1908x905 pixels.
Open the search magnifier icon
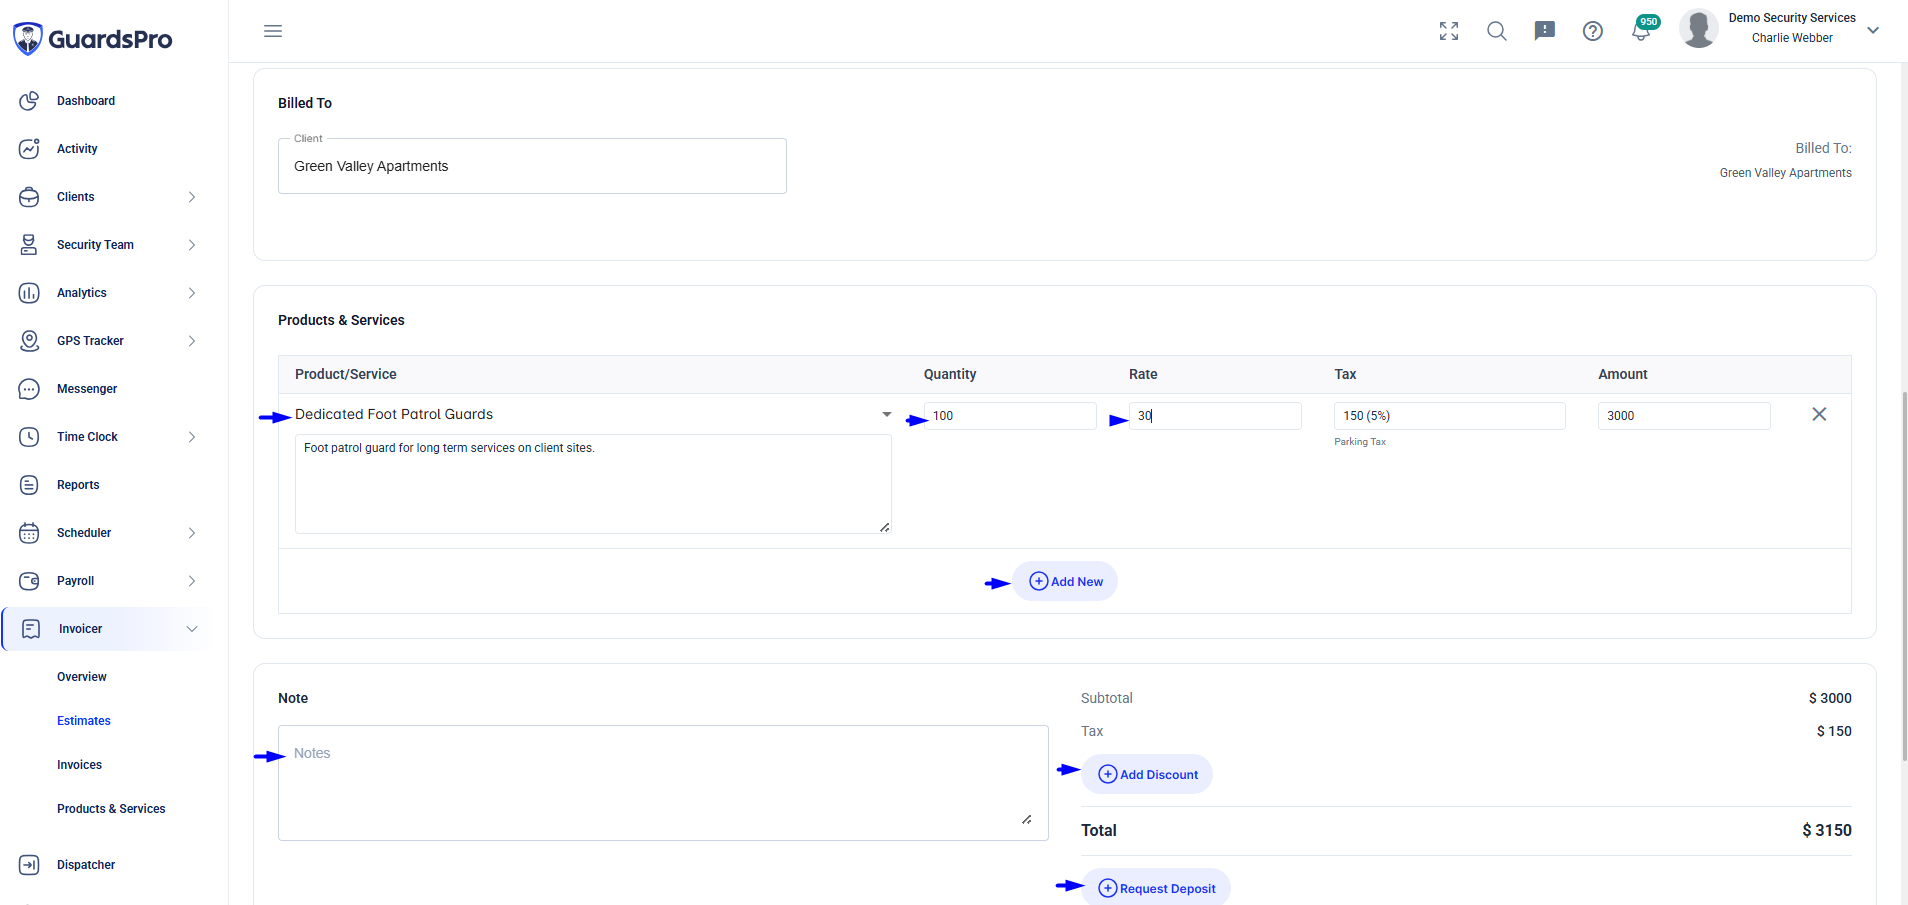(x=1497, y=31)
